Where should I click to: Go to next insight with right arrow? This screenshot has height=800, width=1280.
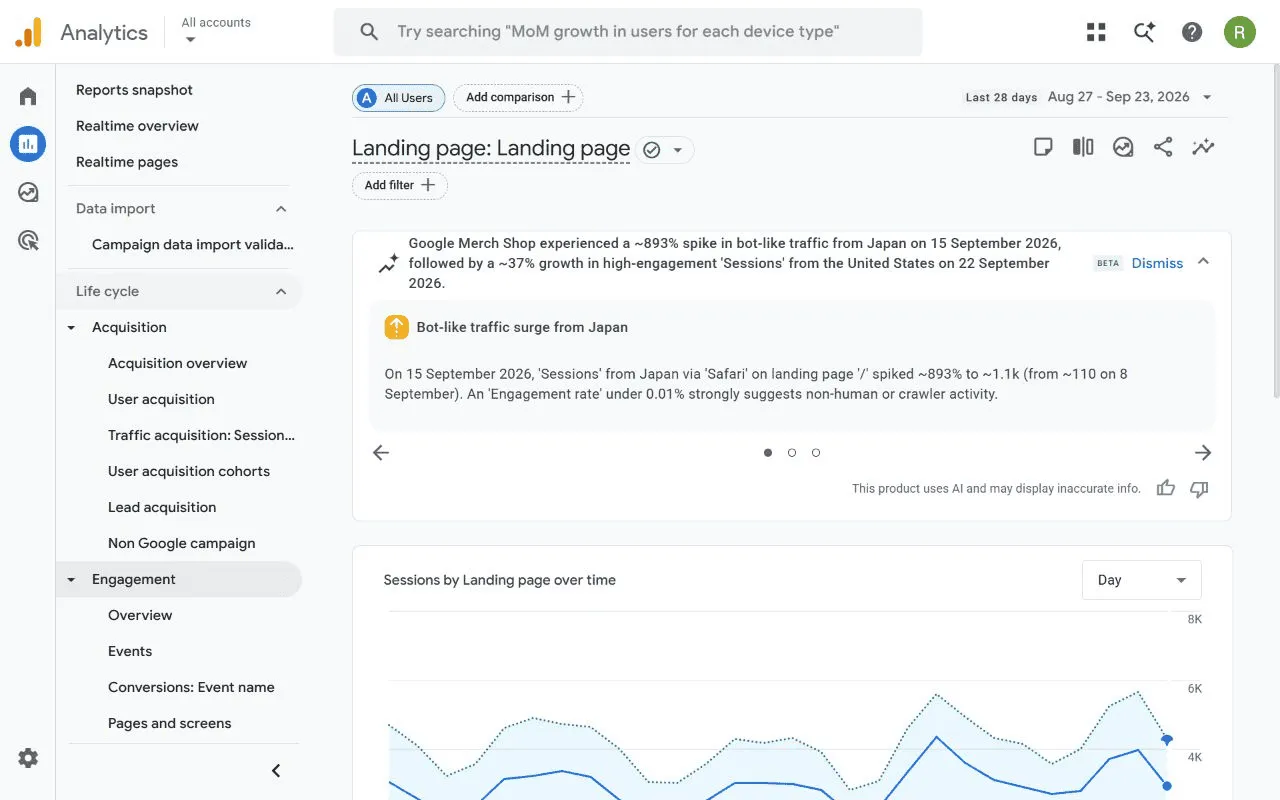pos(1203,453)
